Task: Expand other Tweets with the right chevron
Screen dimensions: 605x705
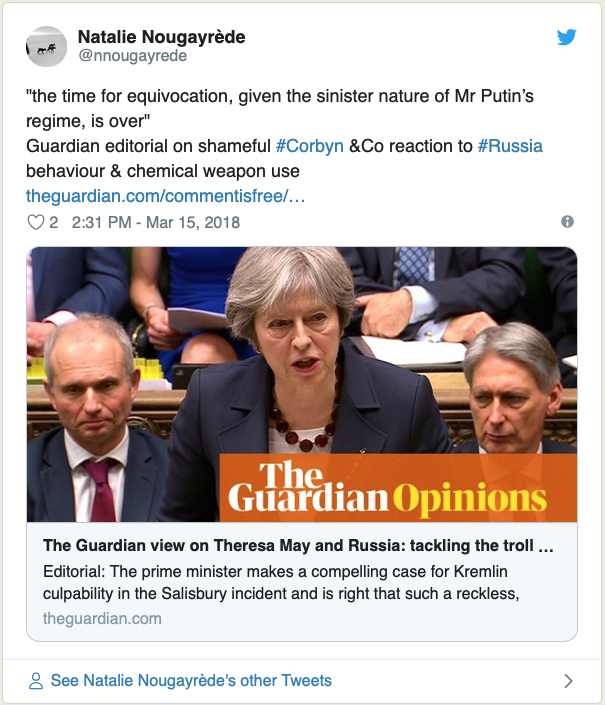Action: 568,681
